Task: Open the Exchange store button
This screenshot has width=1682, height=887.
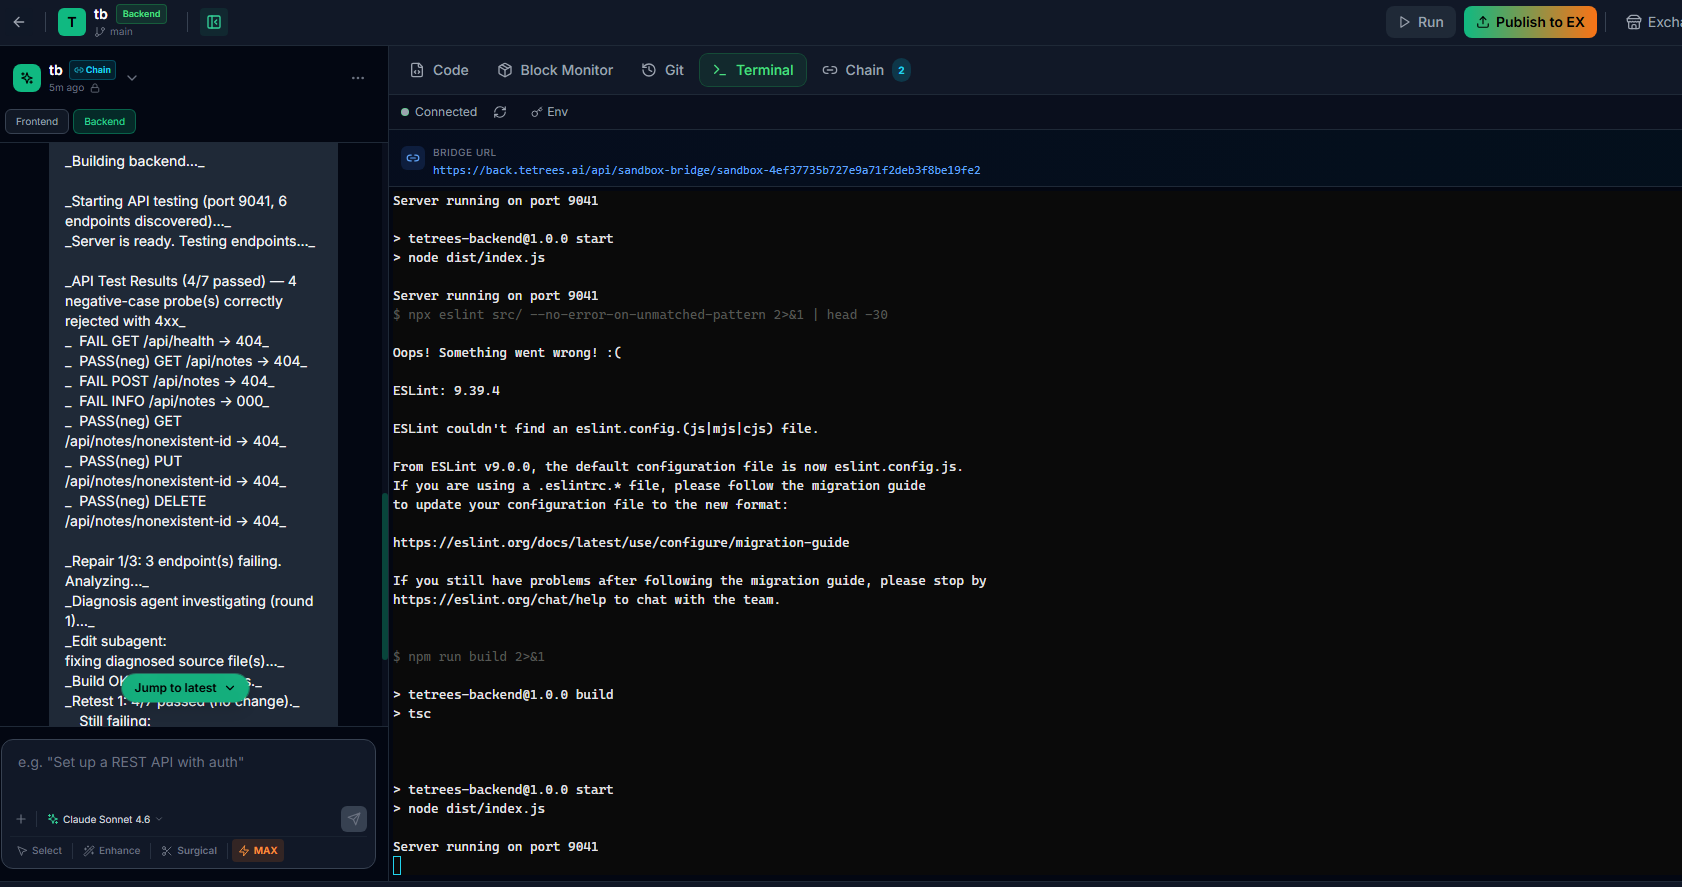Action: (x=1652, y=22)
